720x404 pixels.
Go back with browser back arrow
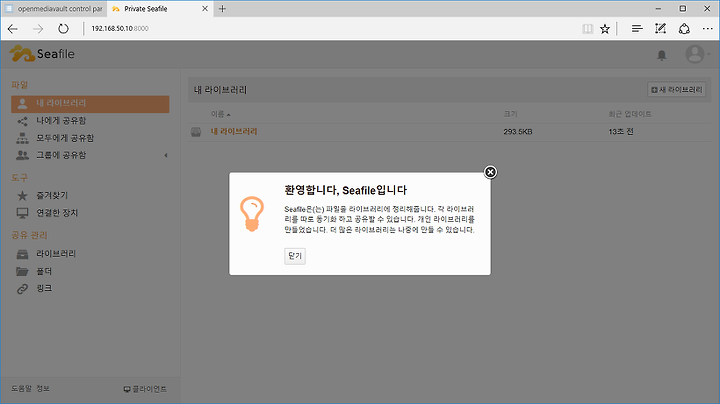(13, 28)
